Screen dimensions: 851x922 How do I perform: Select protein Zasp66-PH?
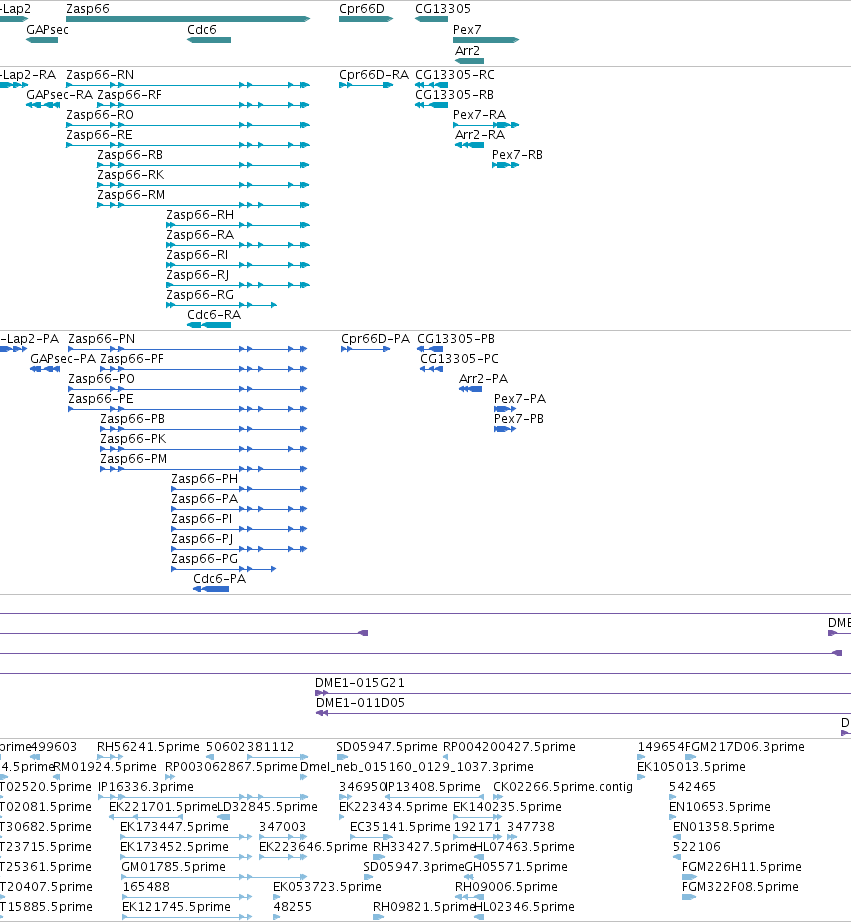point(239,489)
